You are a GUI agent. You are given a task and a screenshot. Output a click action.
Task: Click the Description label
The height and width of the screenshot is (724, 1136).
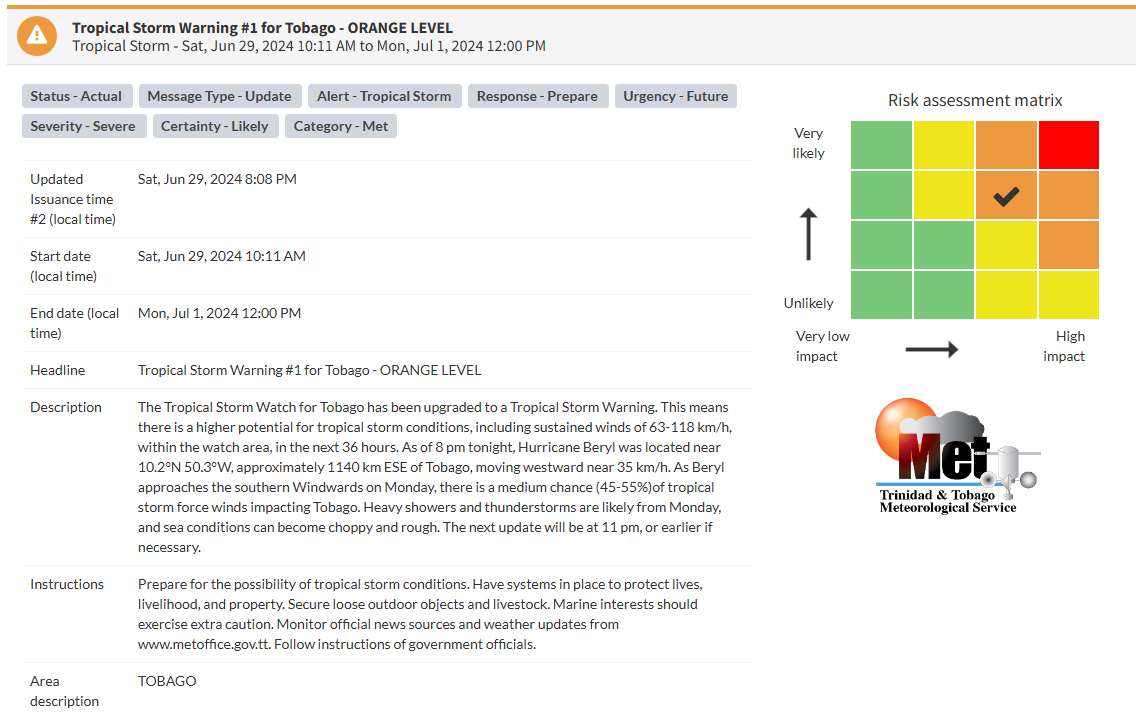tap(66, 407)
